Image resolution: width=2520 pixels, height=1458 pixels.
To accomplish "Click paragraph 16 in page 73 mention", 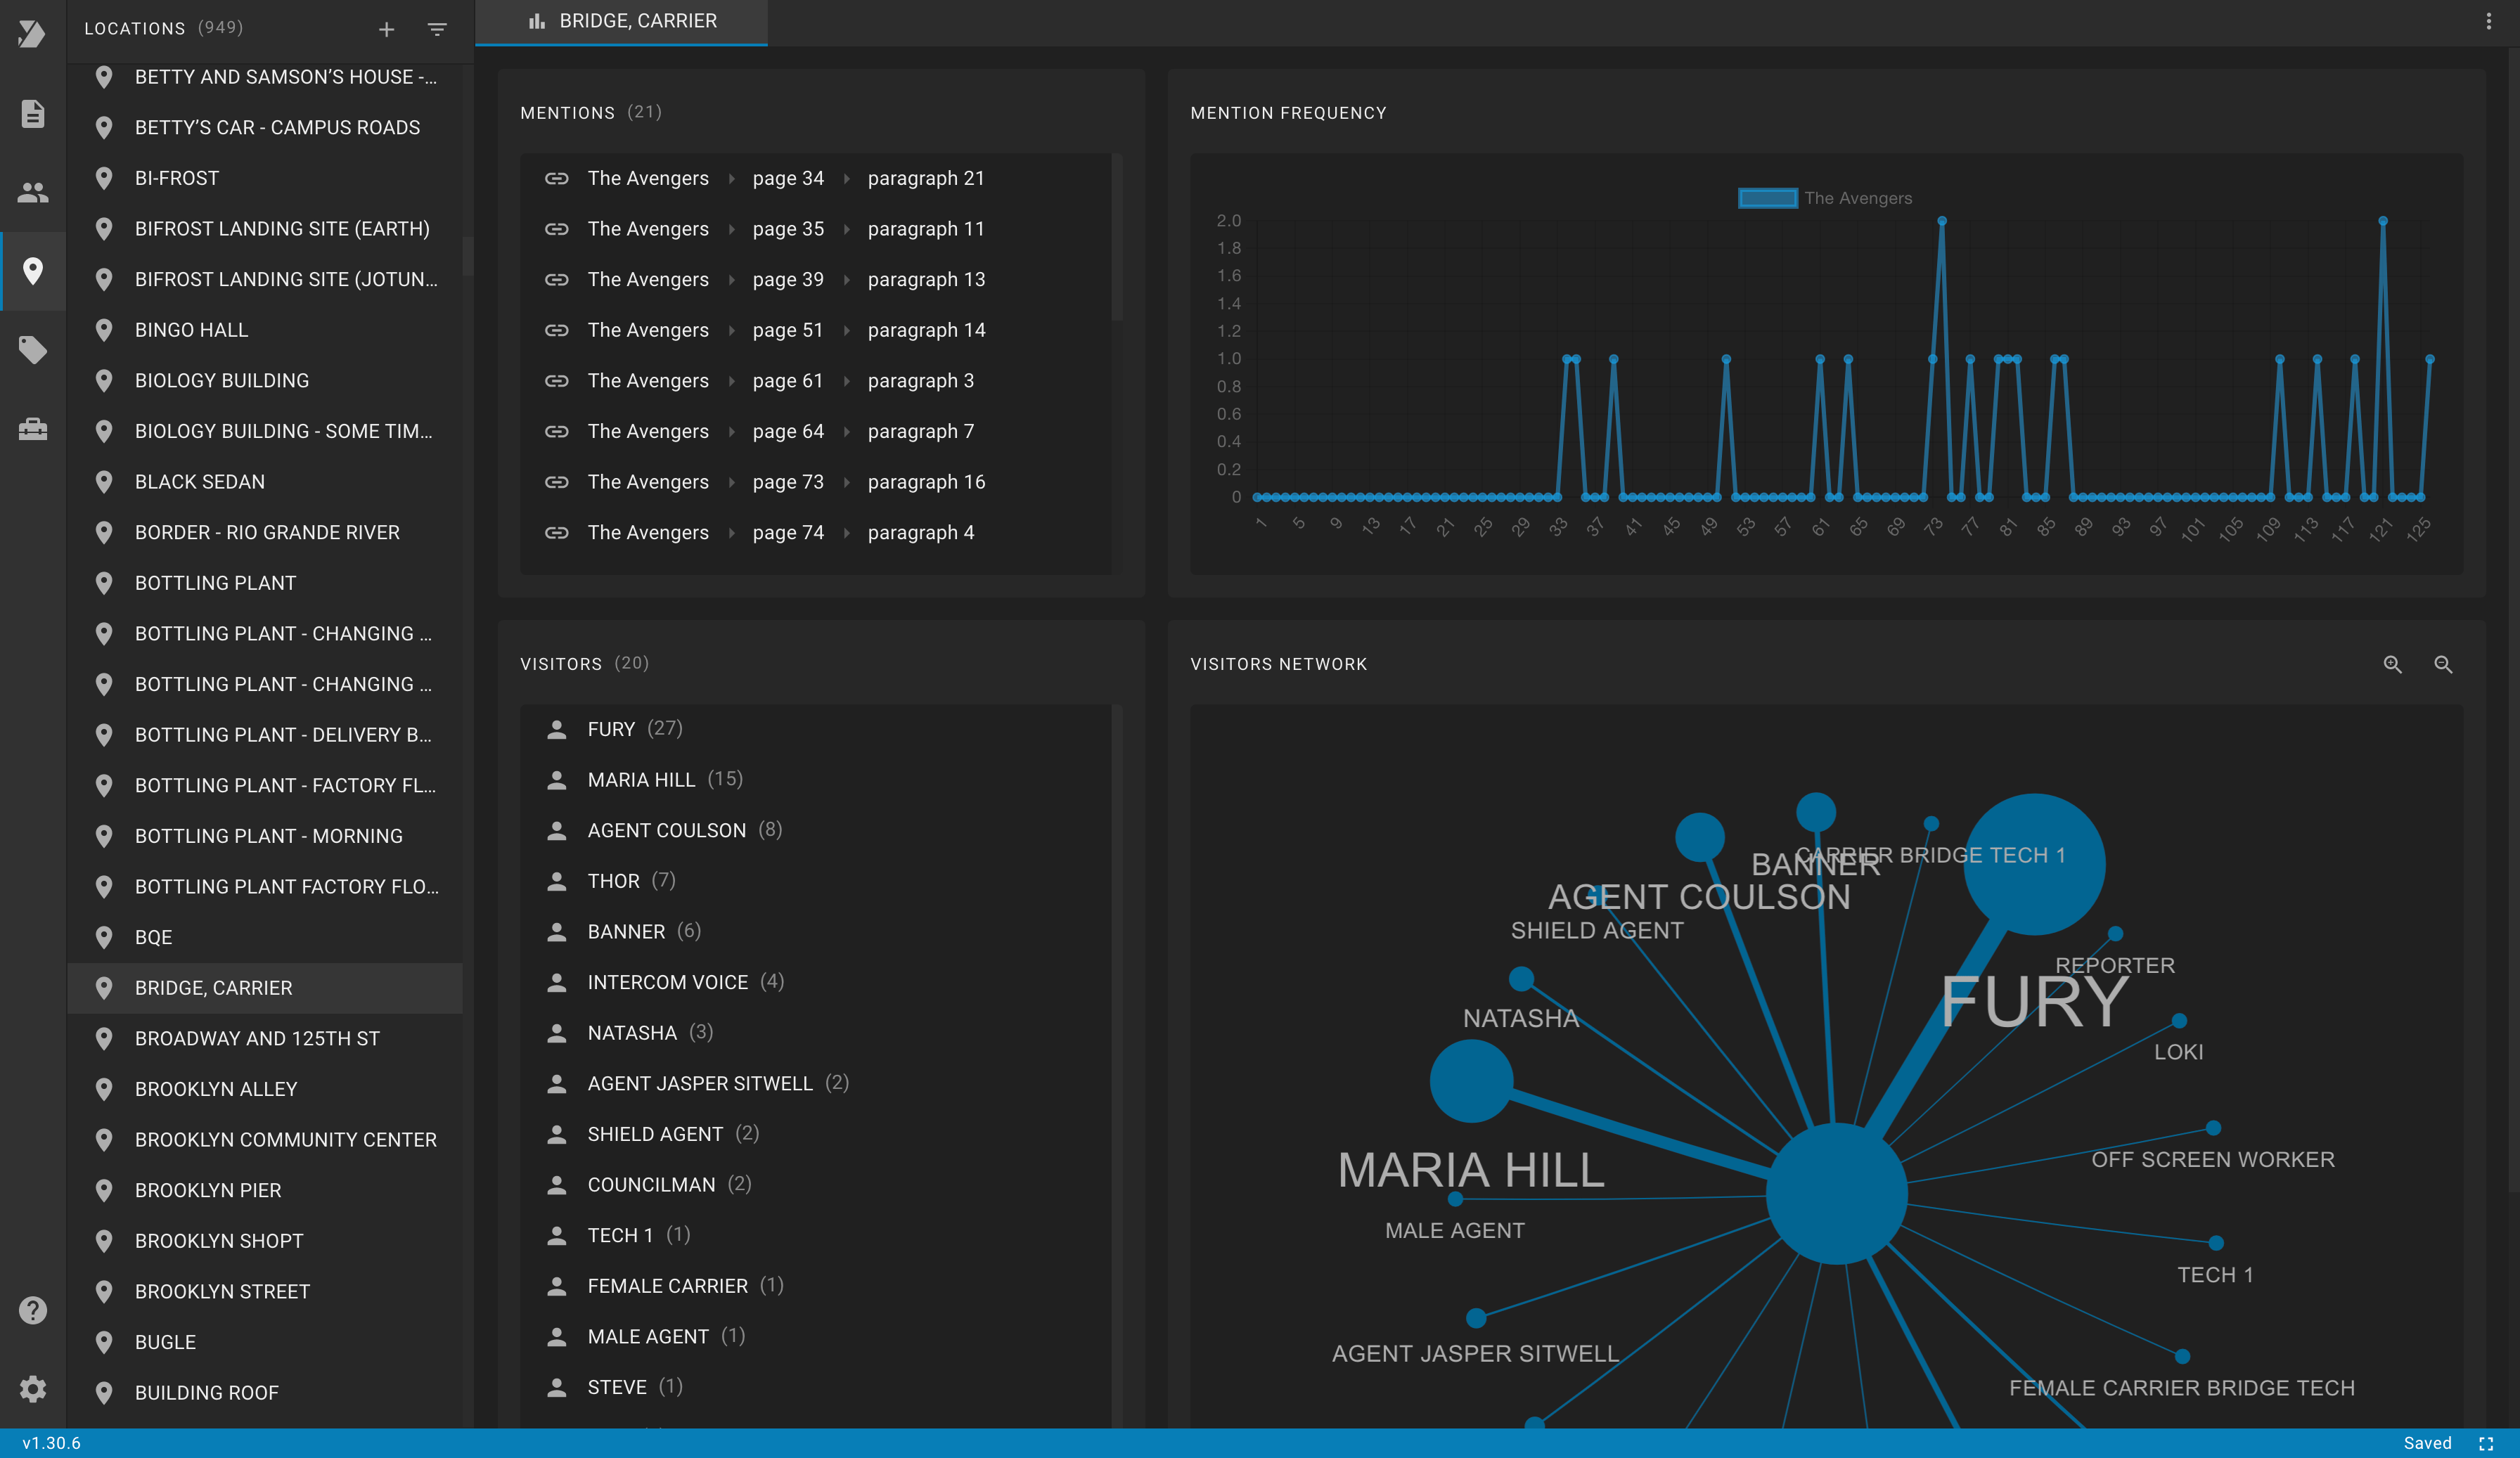I will (926, 482).
